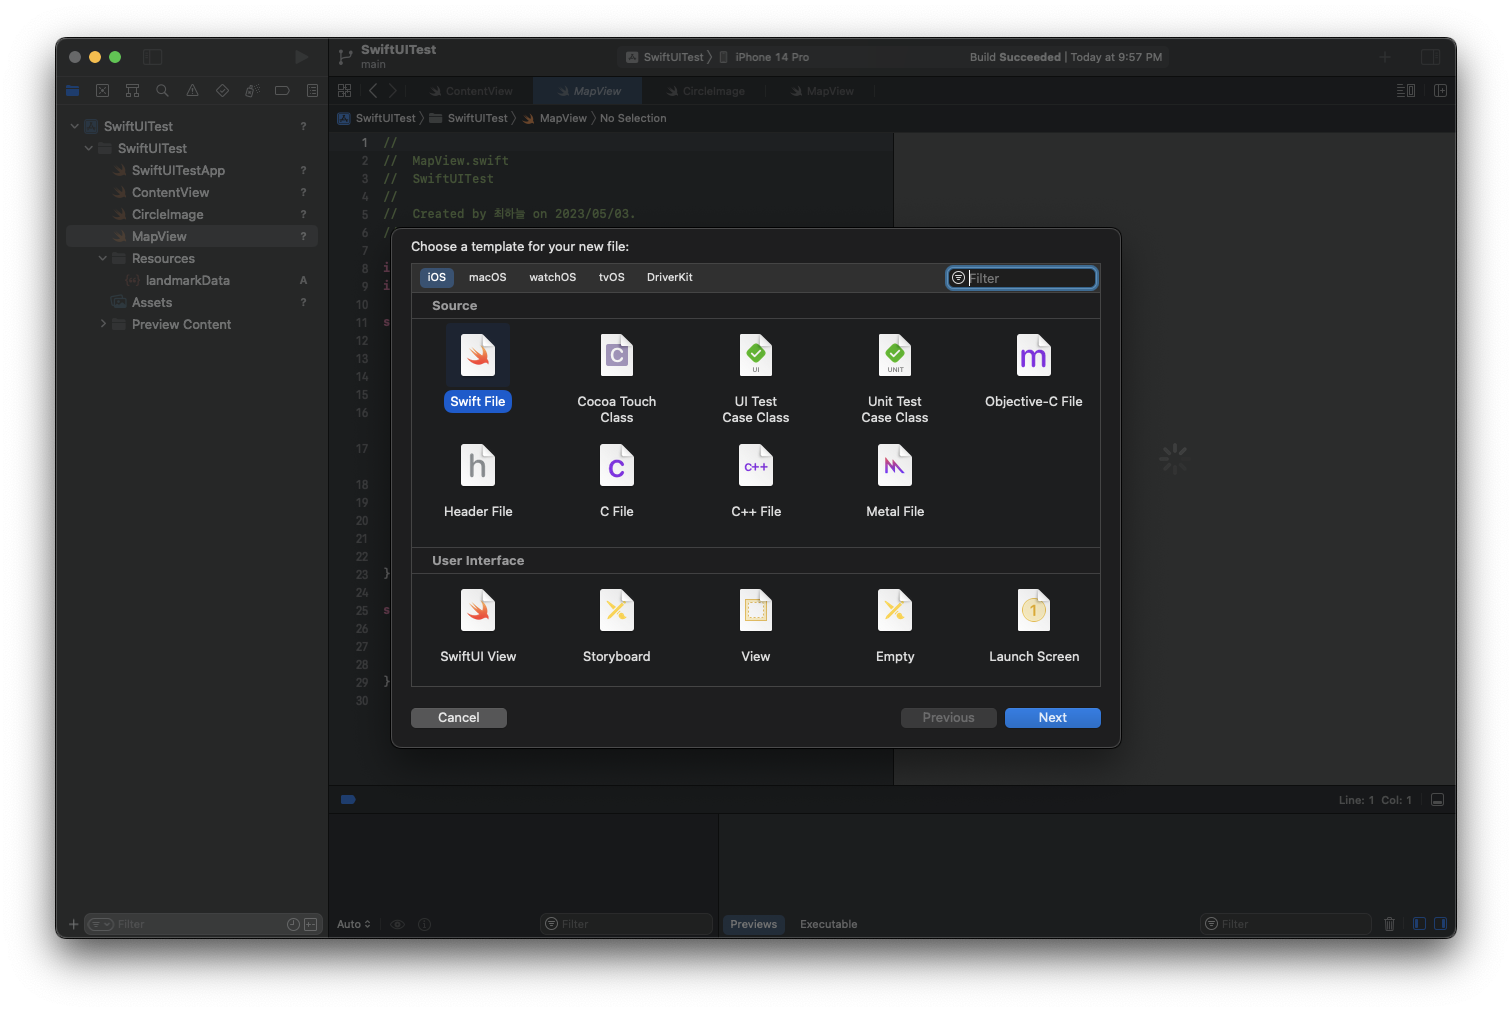The image size is (1512, 1012).
Task: Choose the Cocoa Touch Class template
Action: 617,377
